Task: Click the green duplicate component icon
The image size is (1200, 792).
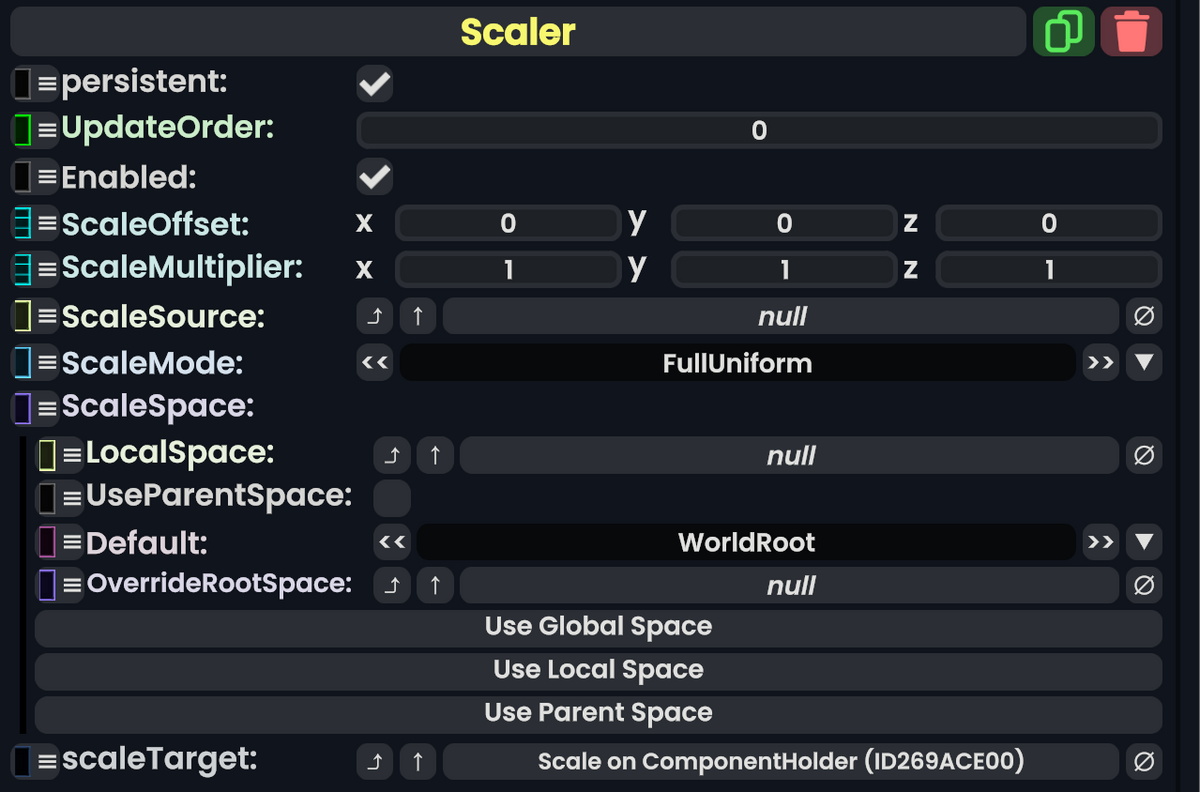Action: [1063, 31]
